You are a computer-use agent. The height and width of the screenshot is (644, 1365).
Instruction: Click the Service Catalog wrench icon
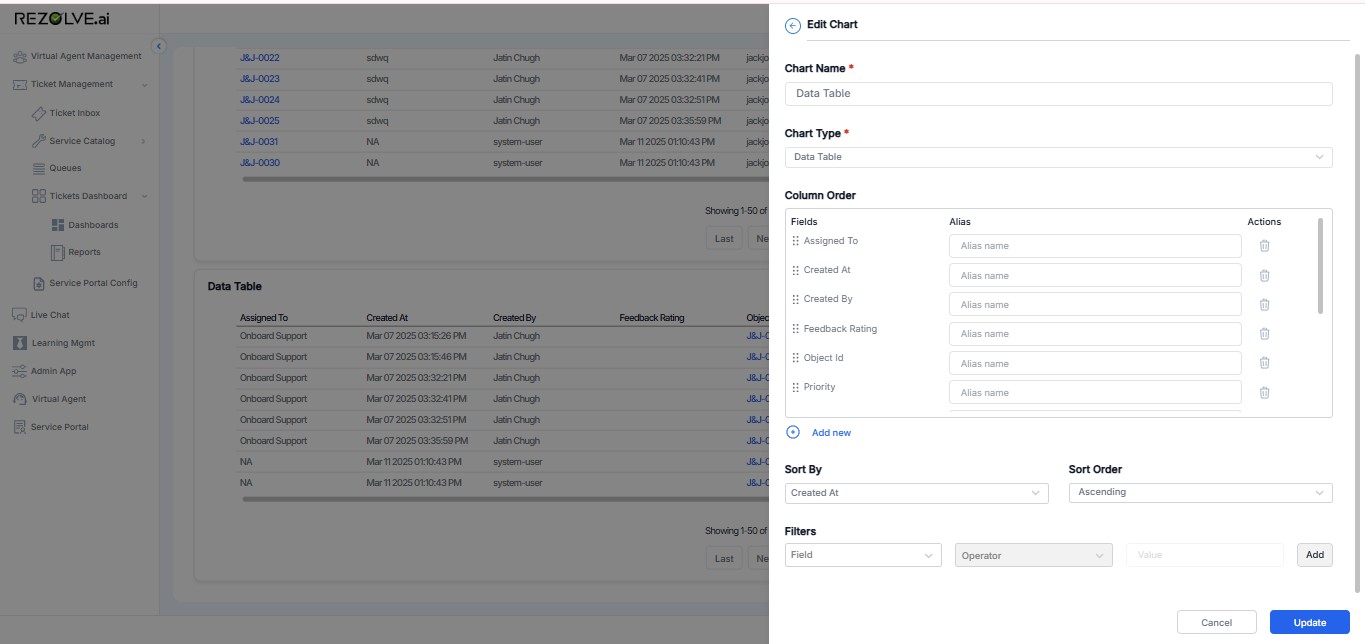pyautogui.click(x=39, y=141)
